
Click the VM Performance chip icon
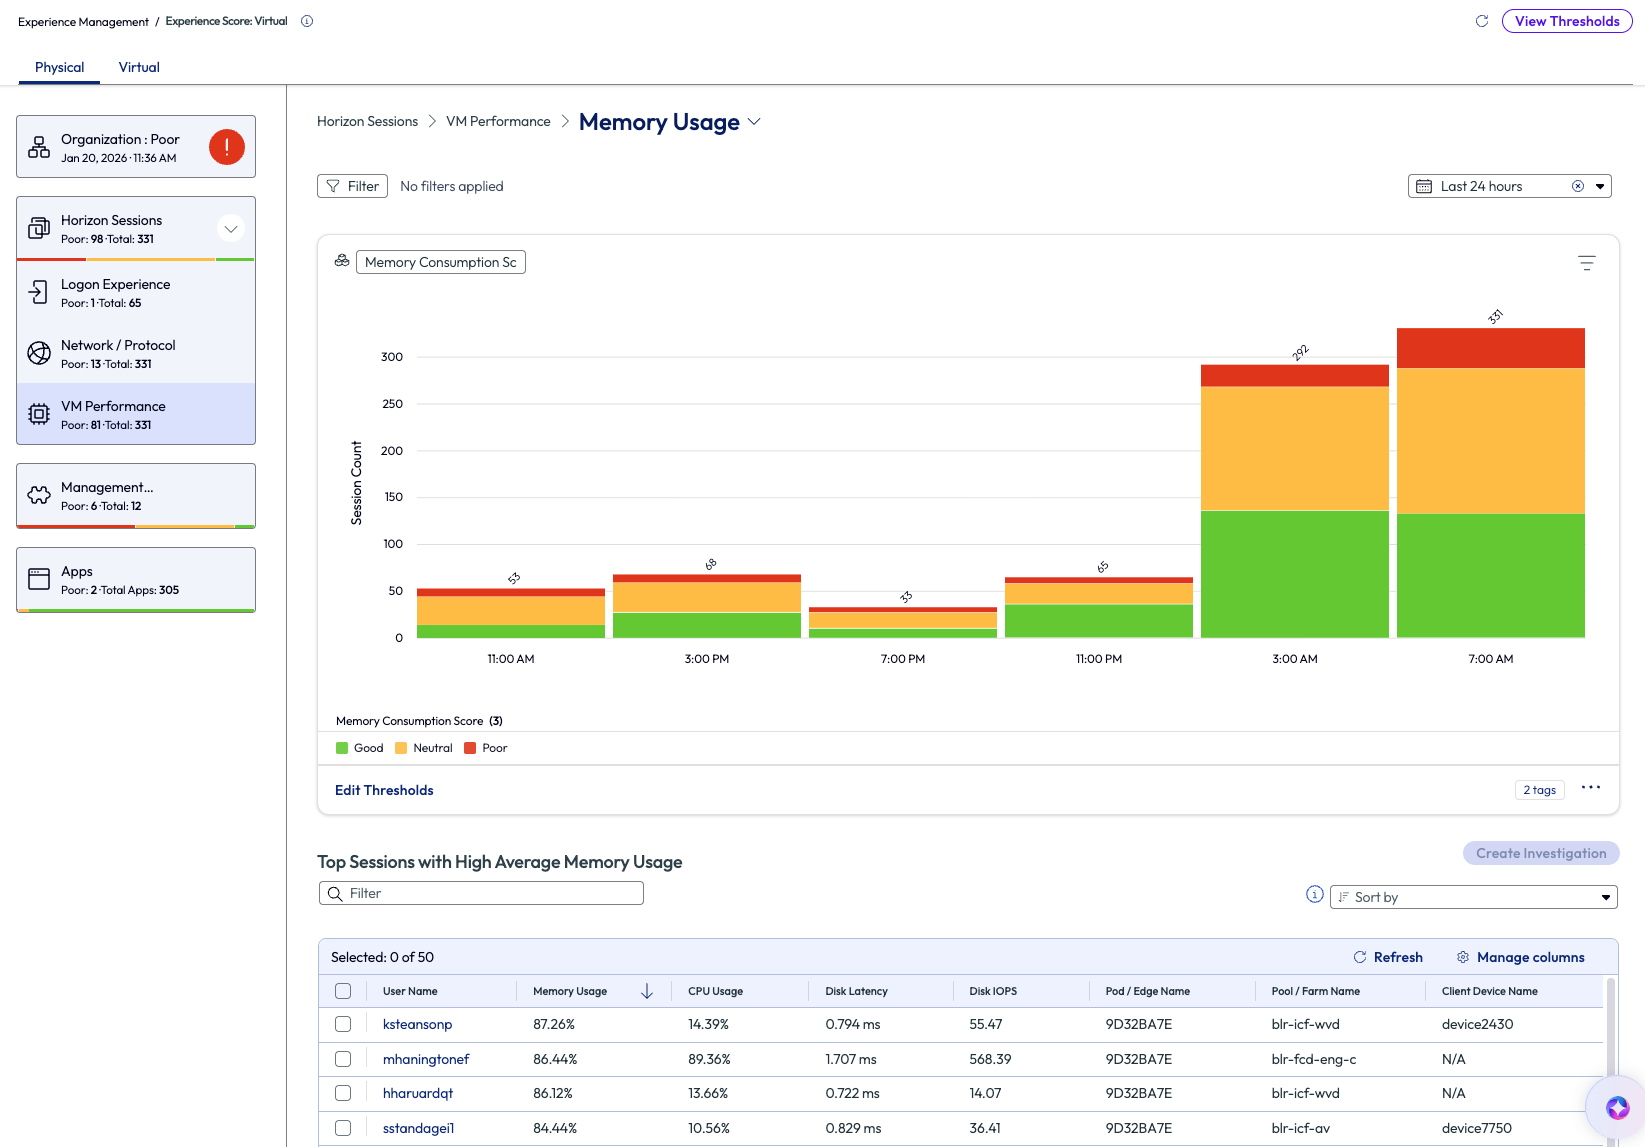39,414
